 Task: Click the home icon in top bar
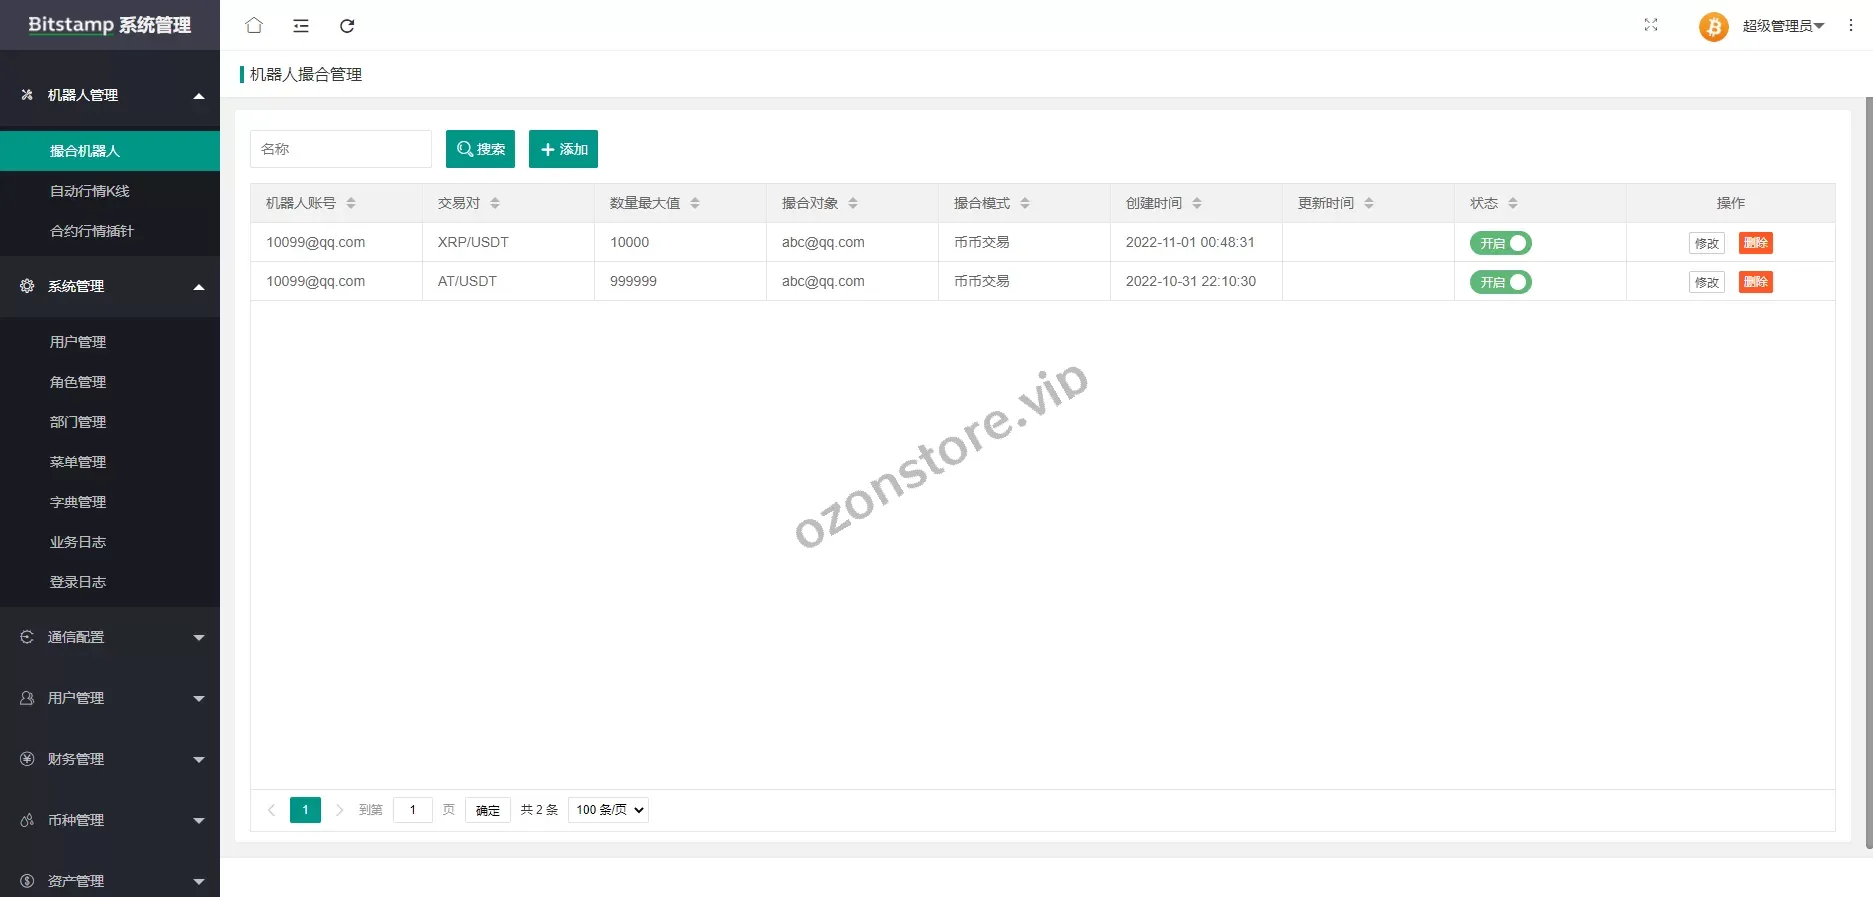tap(254, 26)
